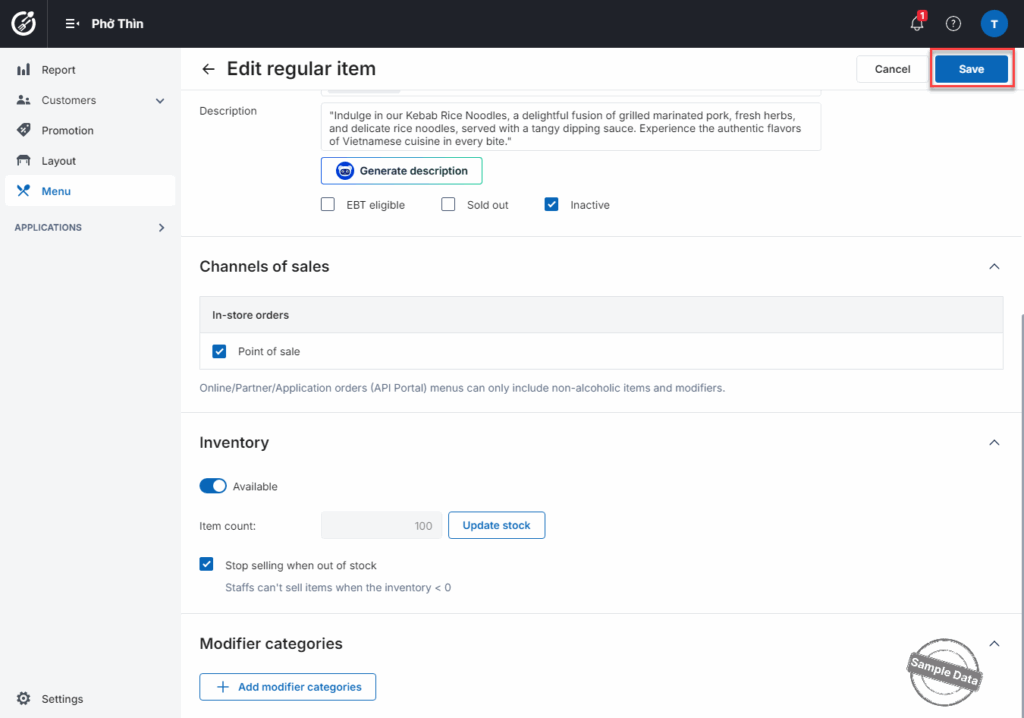Open Settings from the gear icon
The image size is (1024, 718).
coord(24,699)
